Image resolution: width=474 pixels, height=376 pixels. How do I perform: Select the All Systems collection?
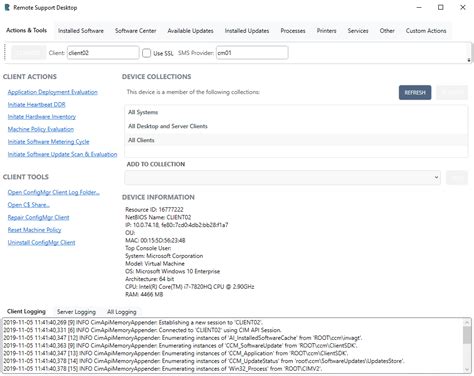click(x=296, y=112)
